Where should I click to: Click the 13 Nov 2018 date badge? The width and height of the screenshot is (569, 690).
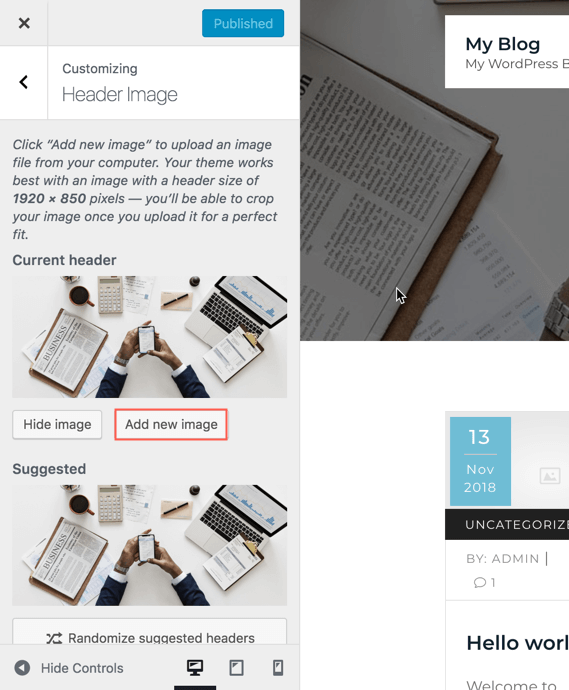pos(480,461)
